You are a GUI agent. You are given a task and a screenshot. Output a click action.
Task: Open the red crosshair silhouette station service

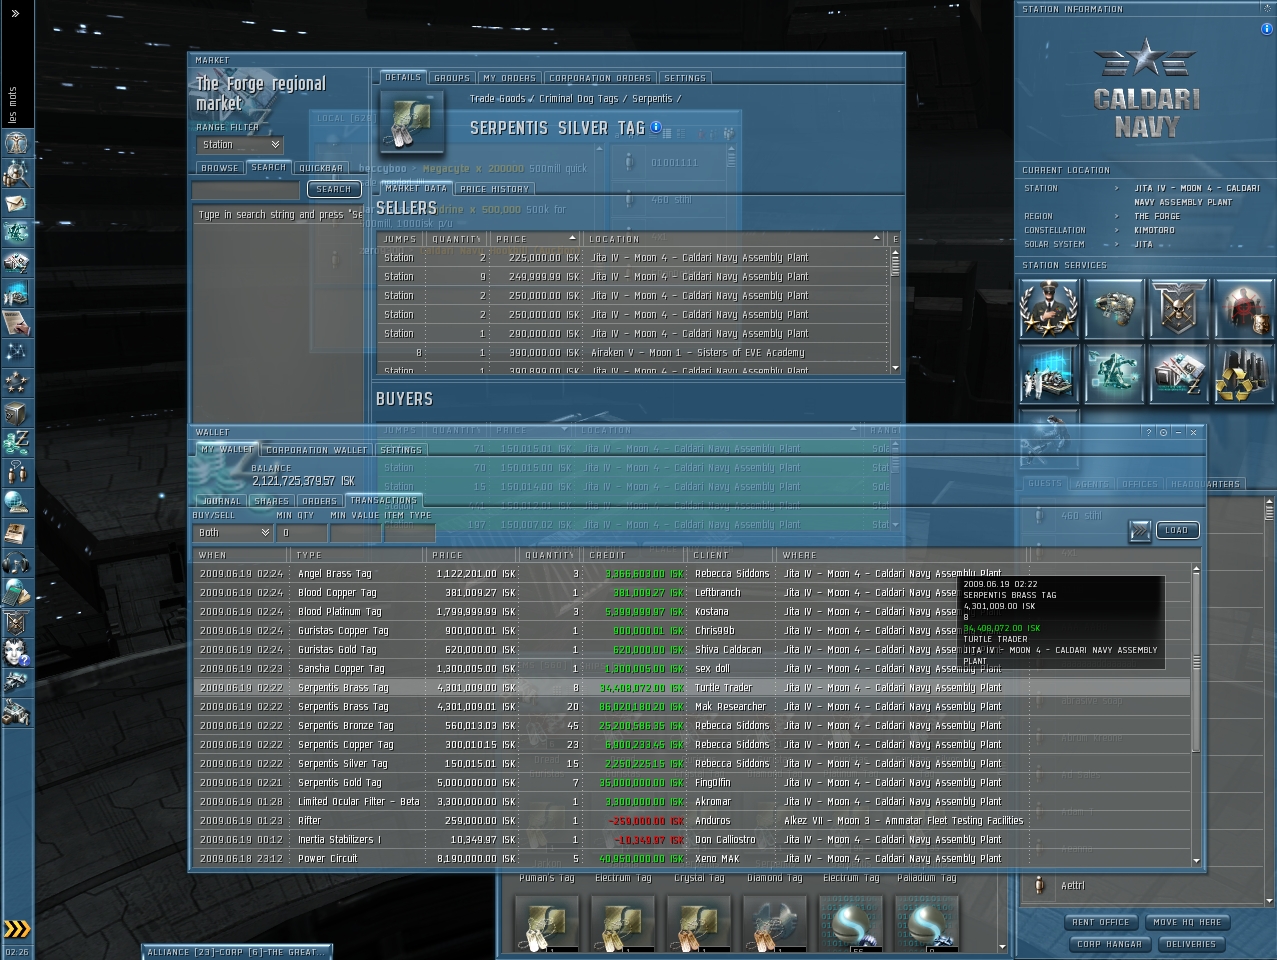(1244, 308)
